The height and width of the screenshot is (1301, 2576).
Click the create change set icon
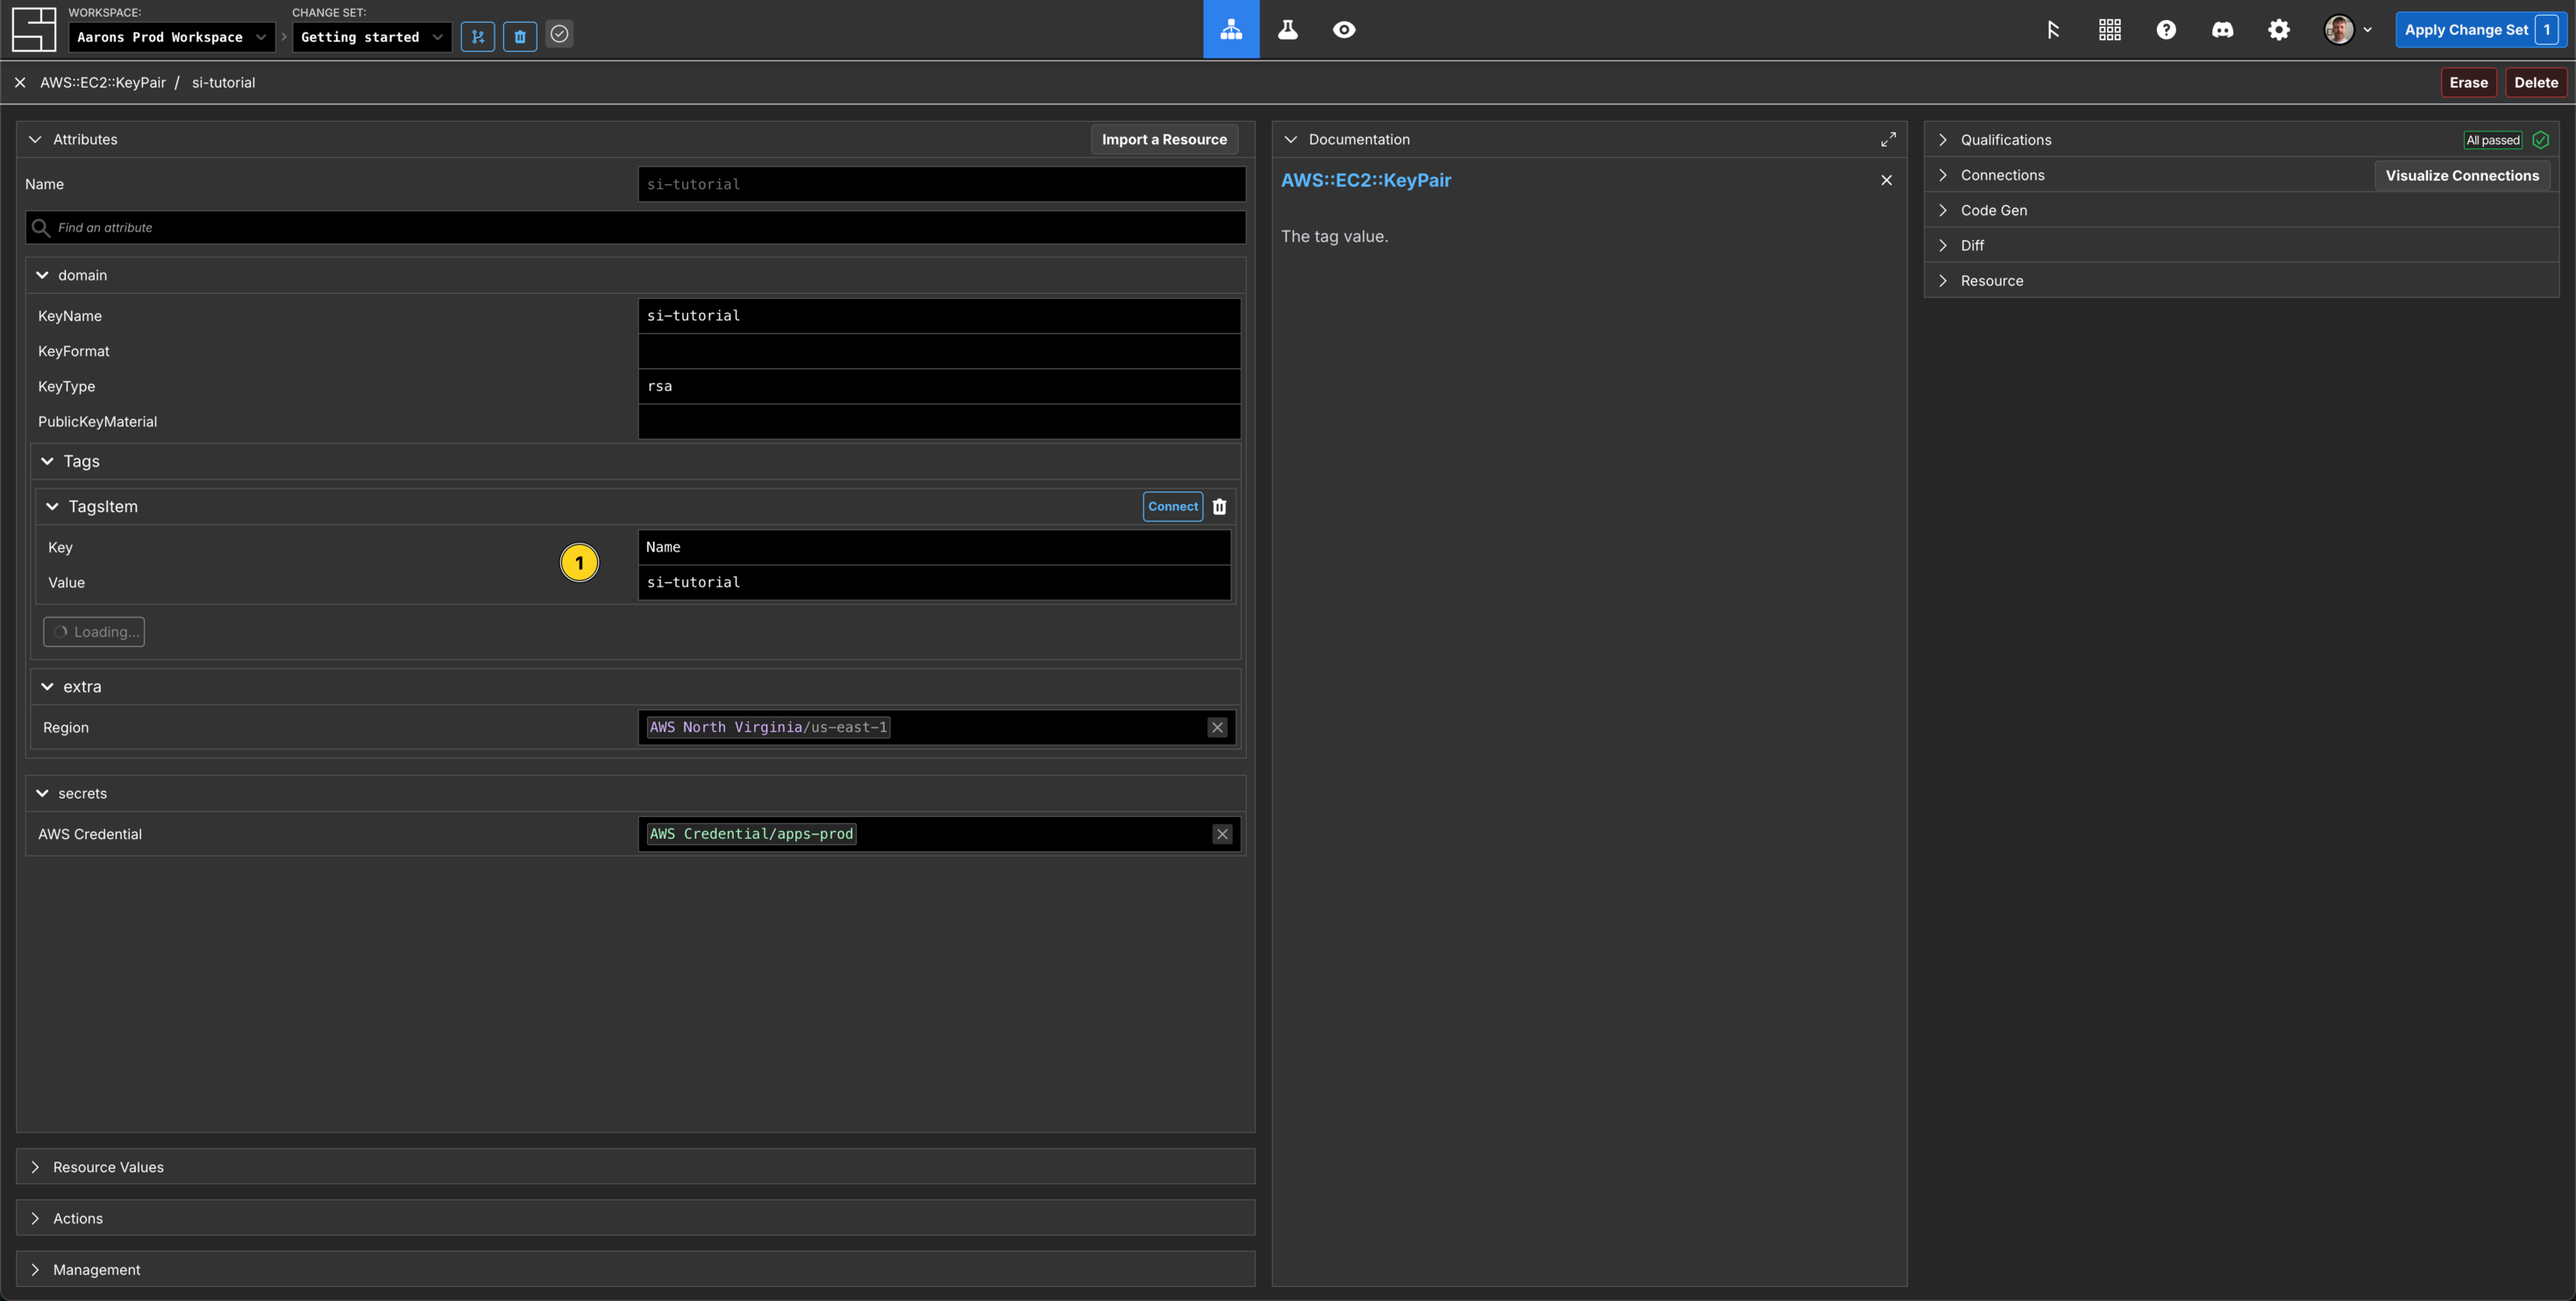tap(478, 36)
